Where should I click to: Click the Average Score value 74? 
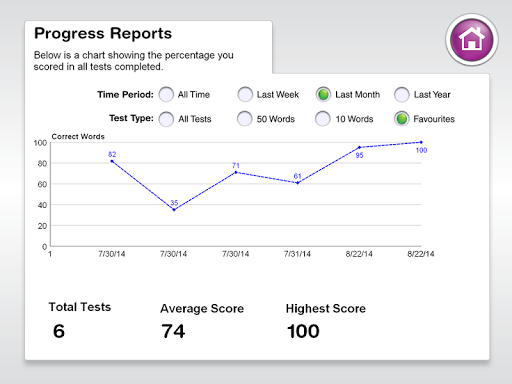[173, 331]
